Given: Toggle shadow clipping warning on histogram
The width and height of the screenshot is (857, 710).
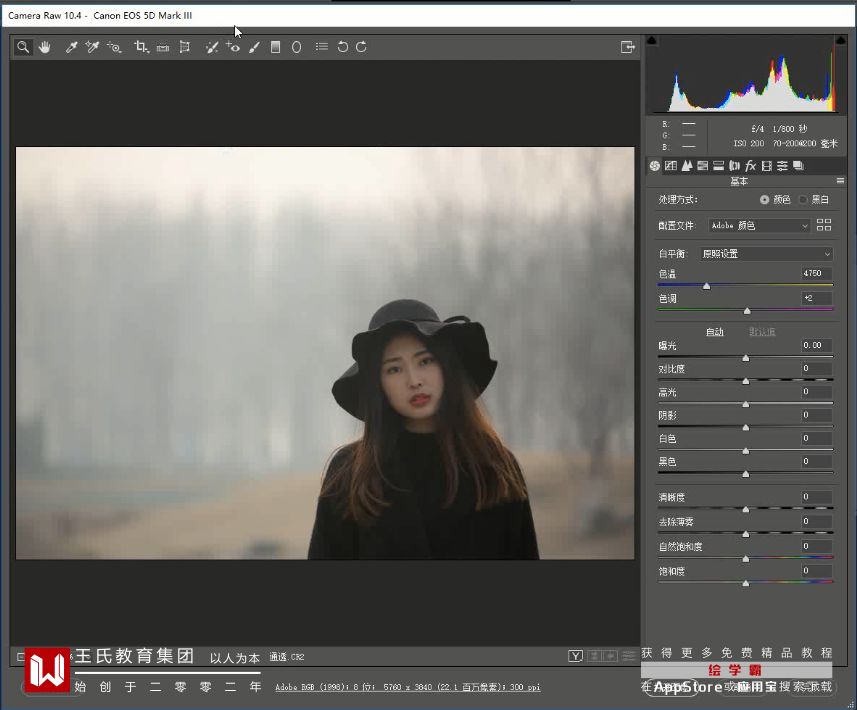Looking at the screenshot, I should pyautogui.click(x=651, y=40).
